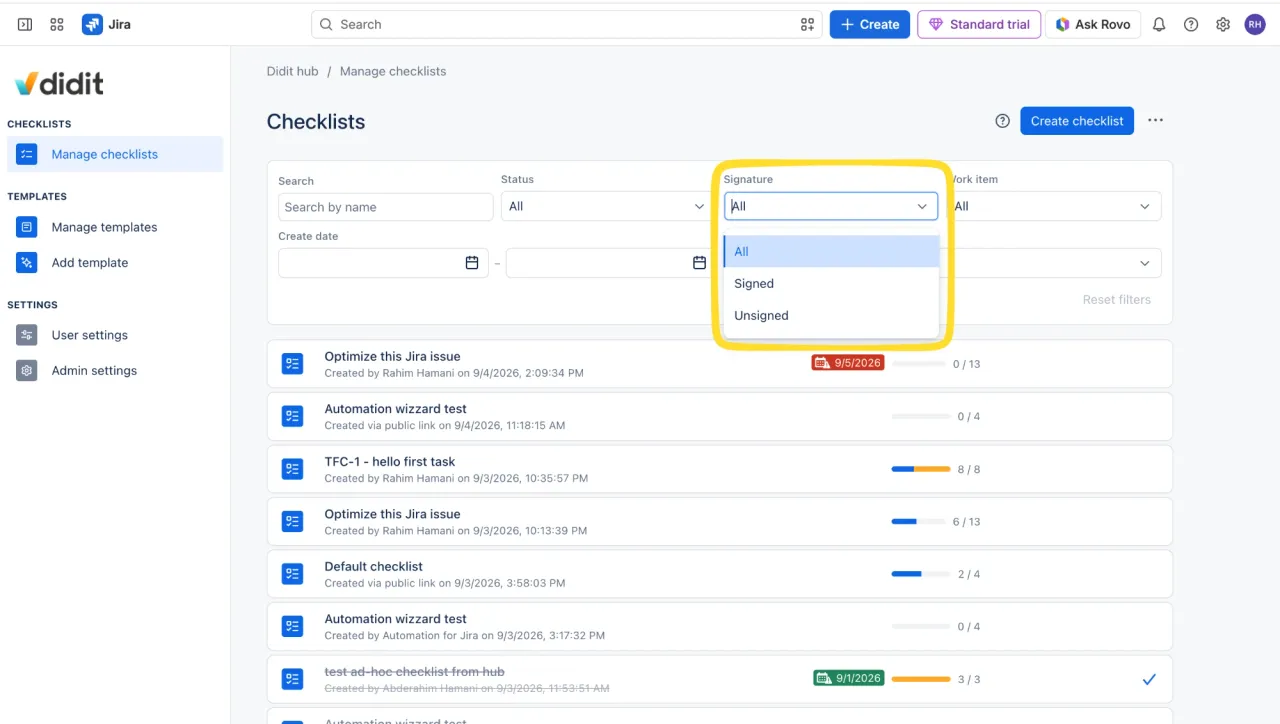Click Reset filters
The image size is (1280, 724).
[1116, 300]
